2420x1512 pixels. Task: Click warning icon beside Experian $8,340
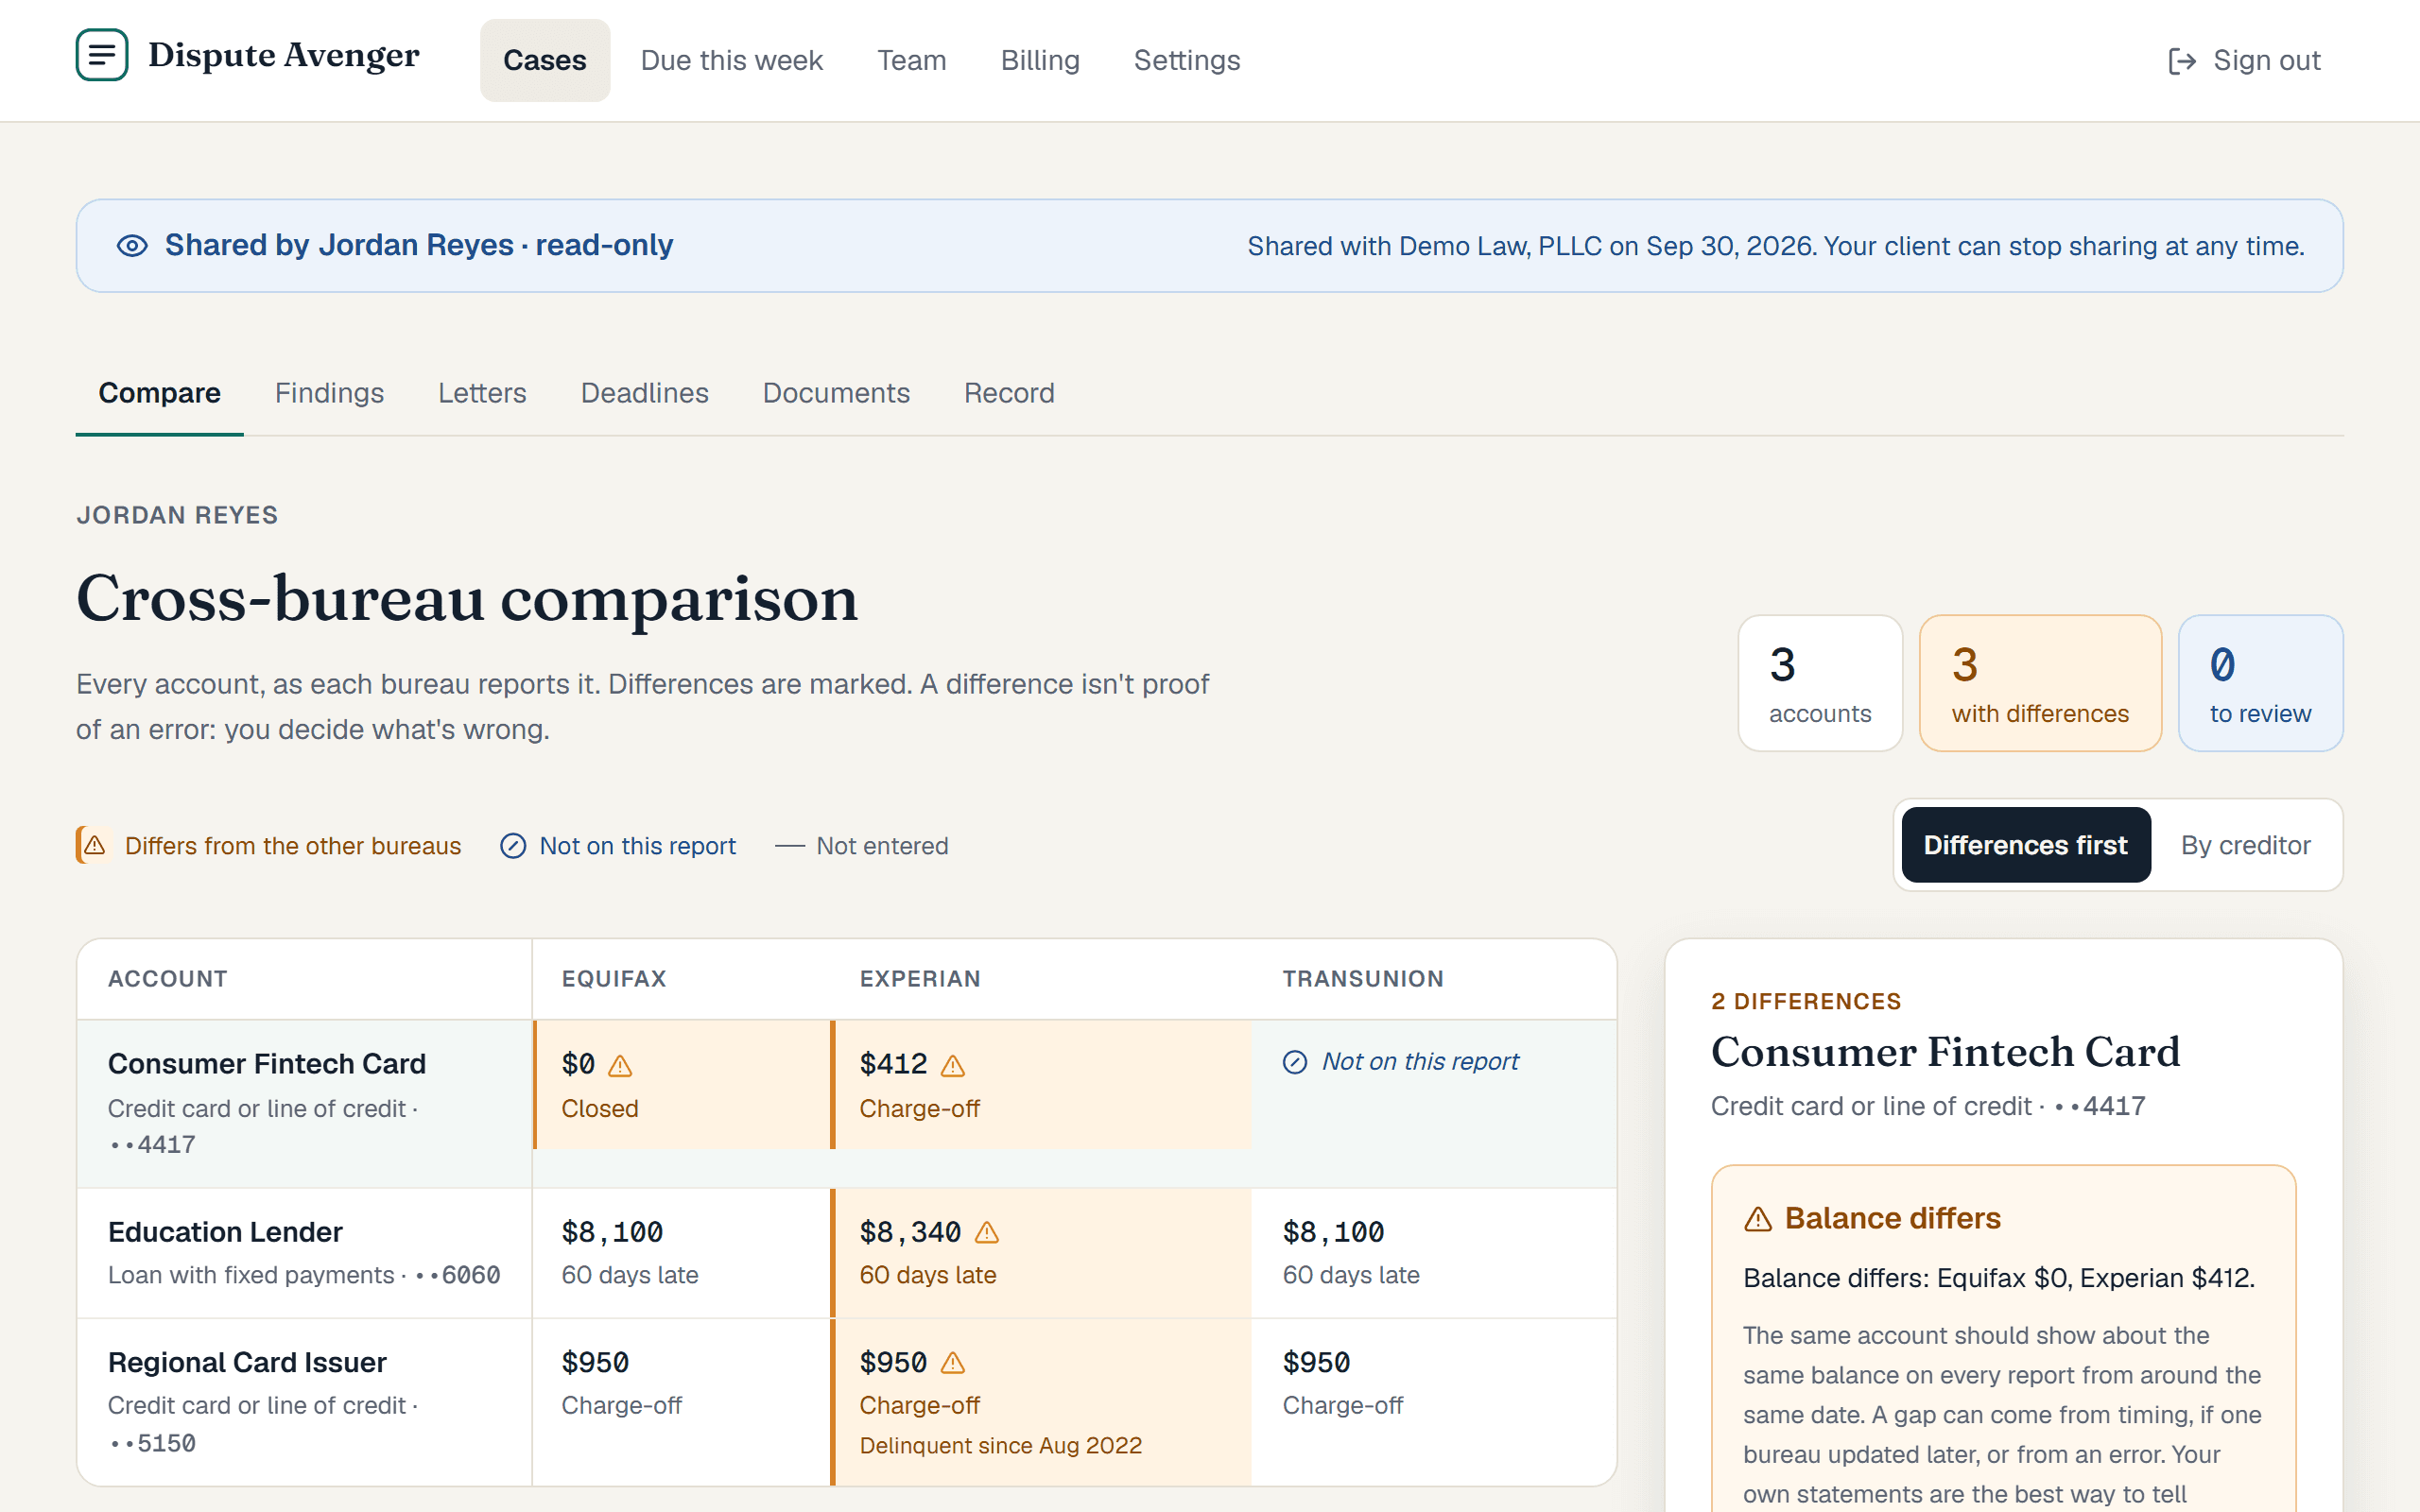[x=987, y=1233]
